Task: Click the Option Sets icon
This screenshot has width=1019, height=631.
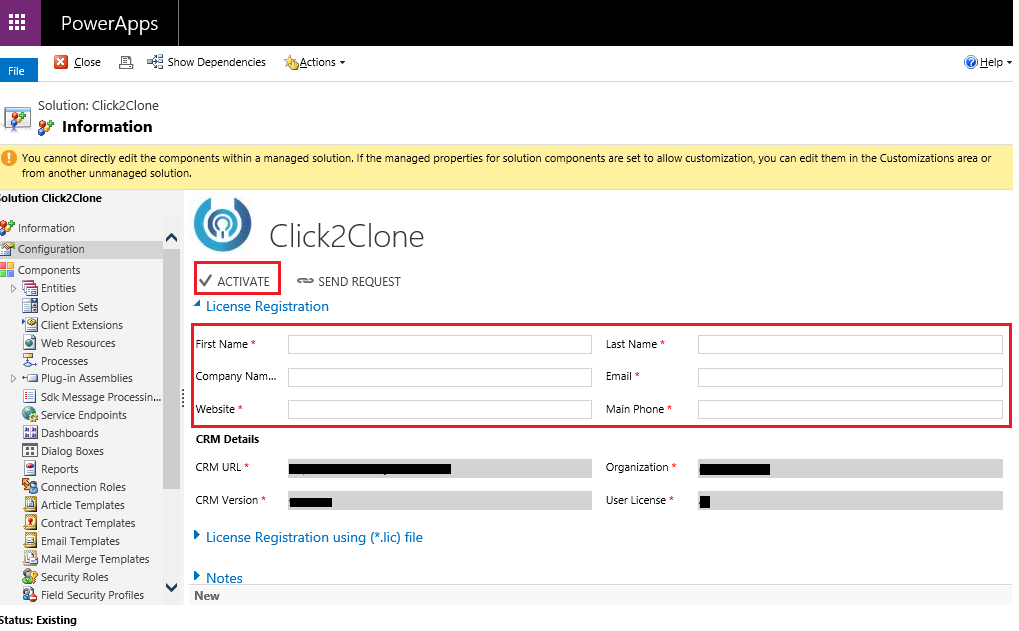Action: (30, 306)
